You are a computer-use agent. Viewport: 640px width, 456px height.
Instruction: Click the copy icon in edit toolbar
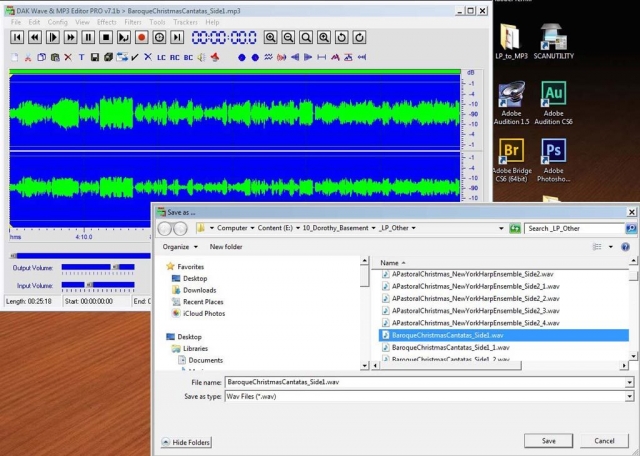pos(41,58)
